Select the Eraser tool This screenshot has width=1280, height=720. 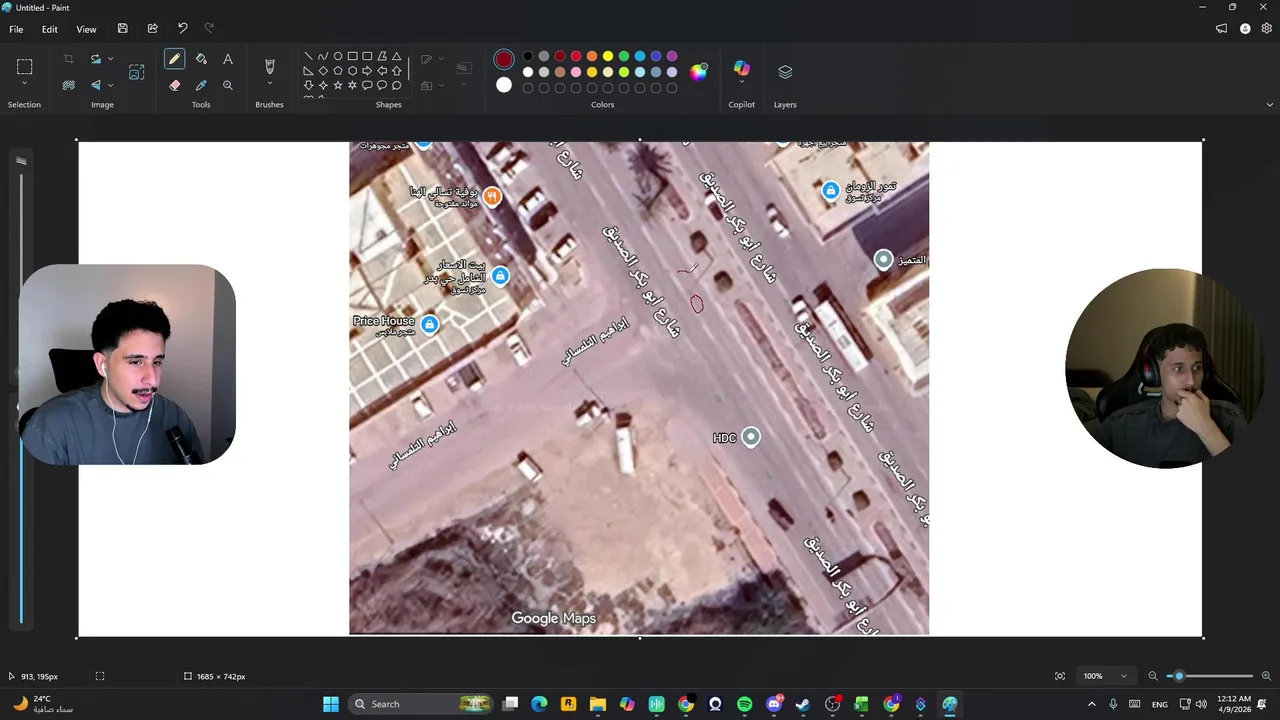point(174,85)
